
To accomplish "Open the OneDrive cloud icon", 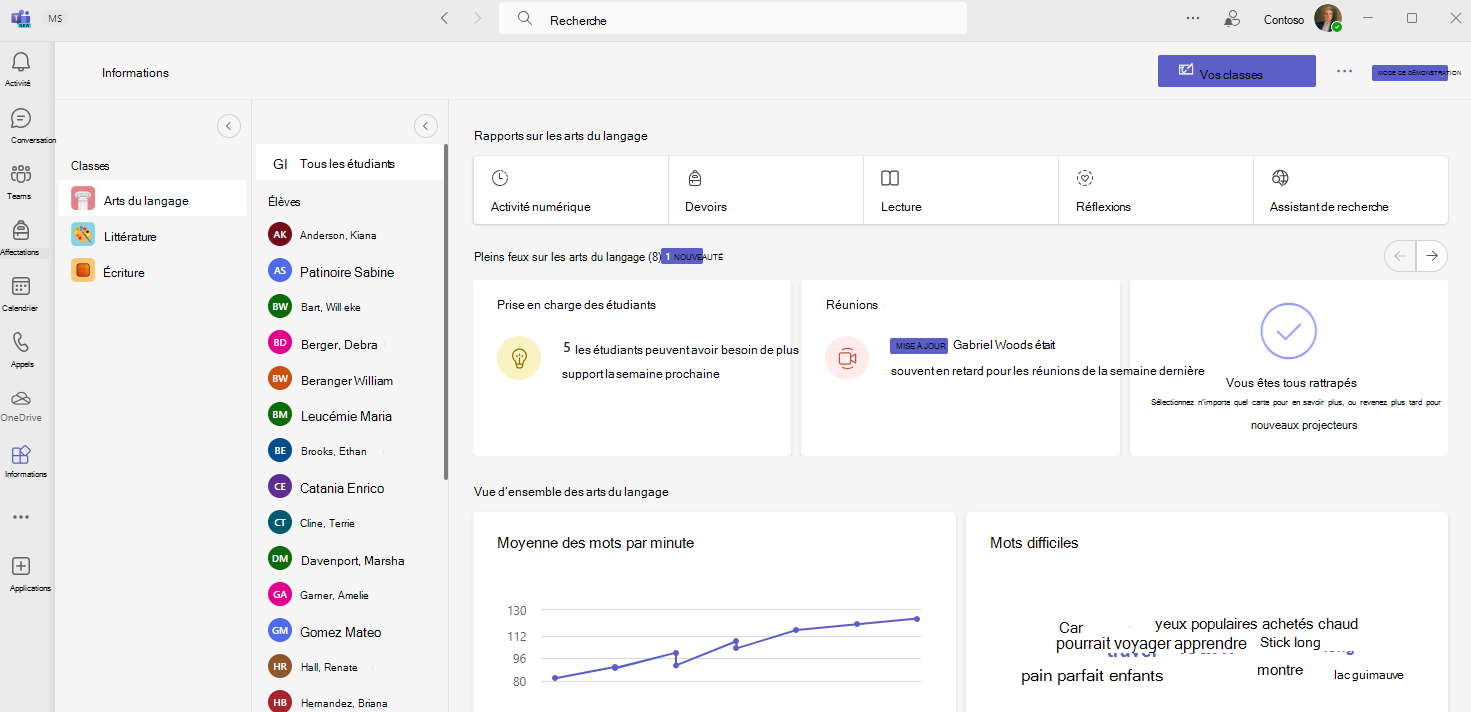I will pyautogui.click(x=20, y=398).
